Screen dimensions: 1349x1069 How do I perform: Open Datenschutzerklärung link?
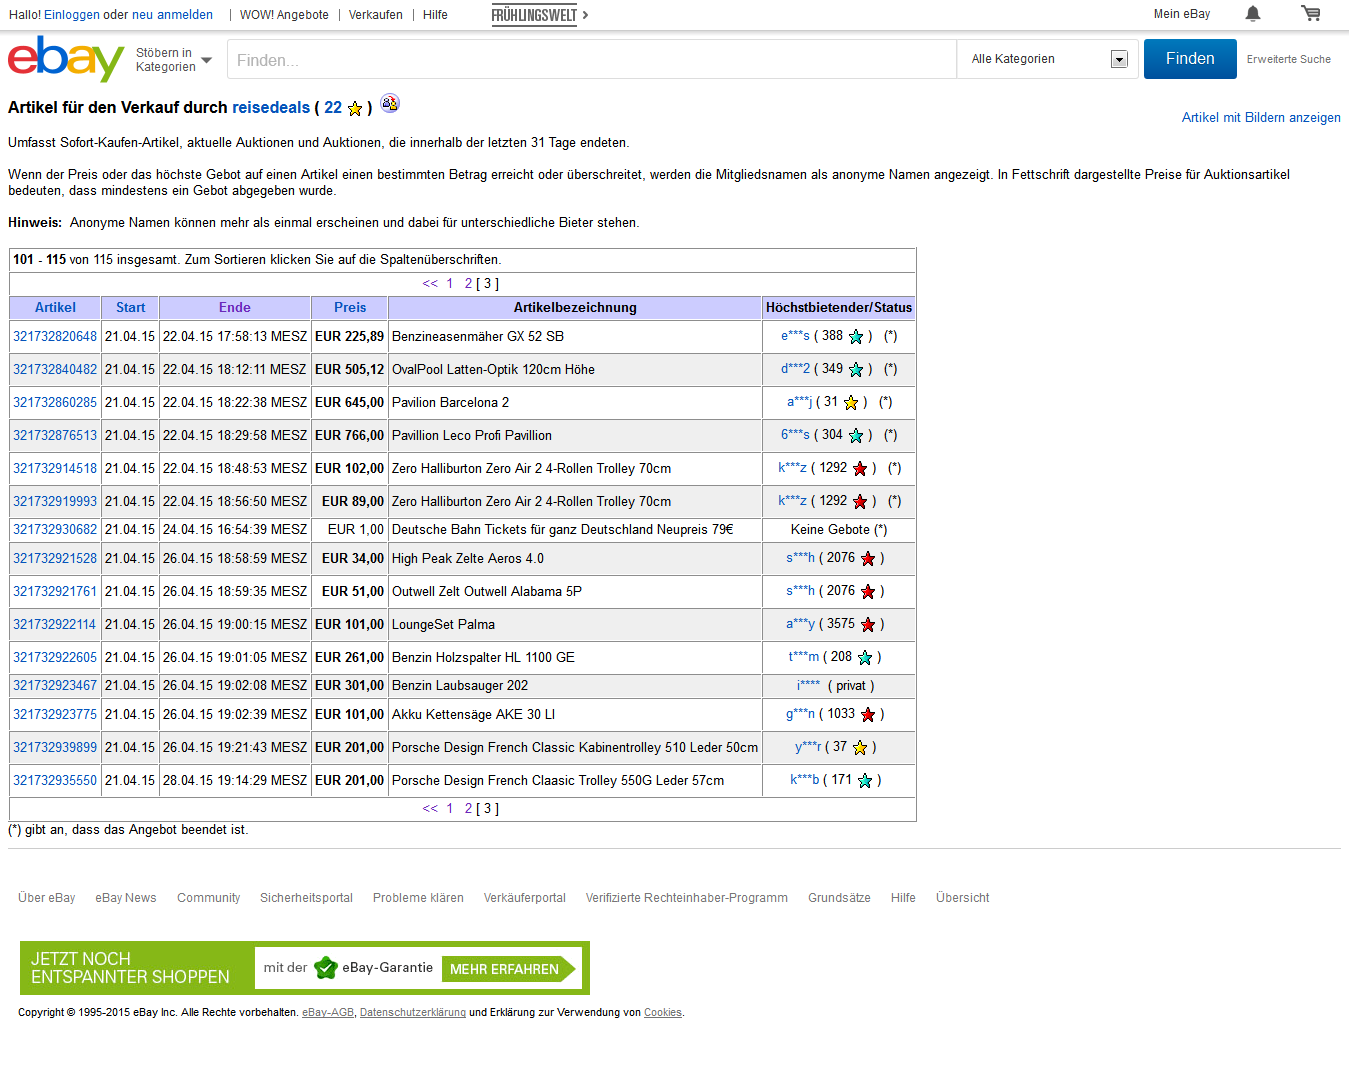[x=413, y=1012]
